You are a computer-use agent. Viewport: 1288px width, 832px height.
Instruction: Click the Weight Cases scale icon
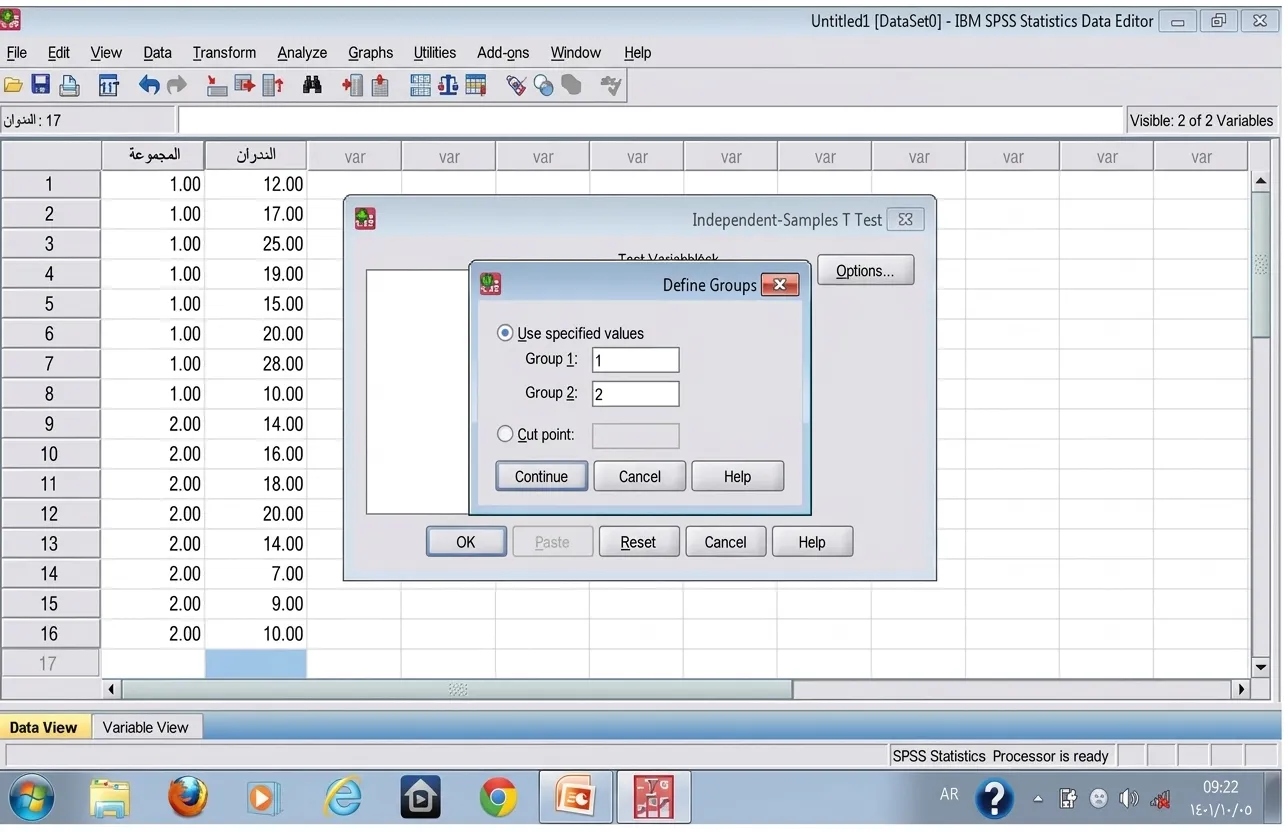pos(448,86)
